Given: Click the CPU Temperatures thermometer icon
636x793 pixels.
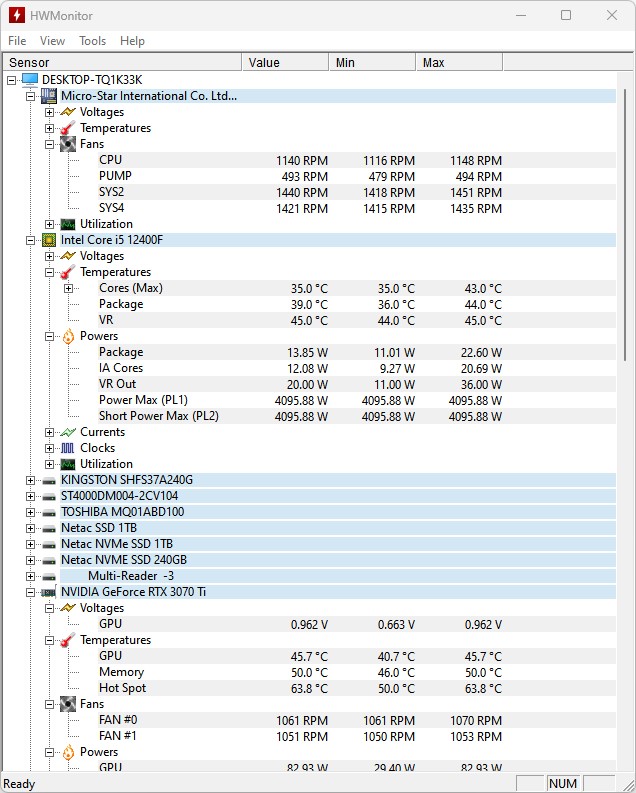Looking at the screenshot, I should coord(68,272).
